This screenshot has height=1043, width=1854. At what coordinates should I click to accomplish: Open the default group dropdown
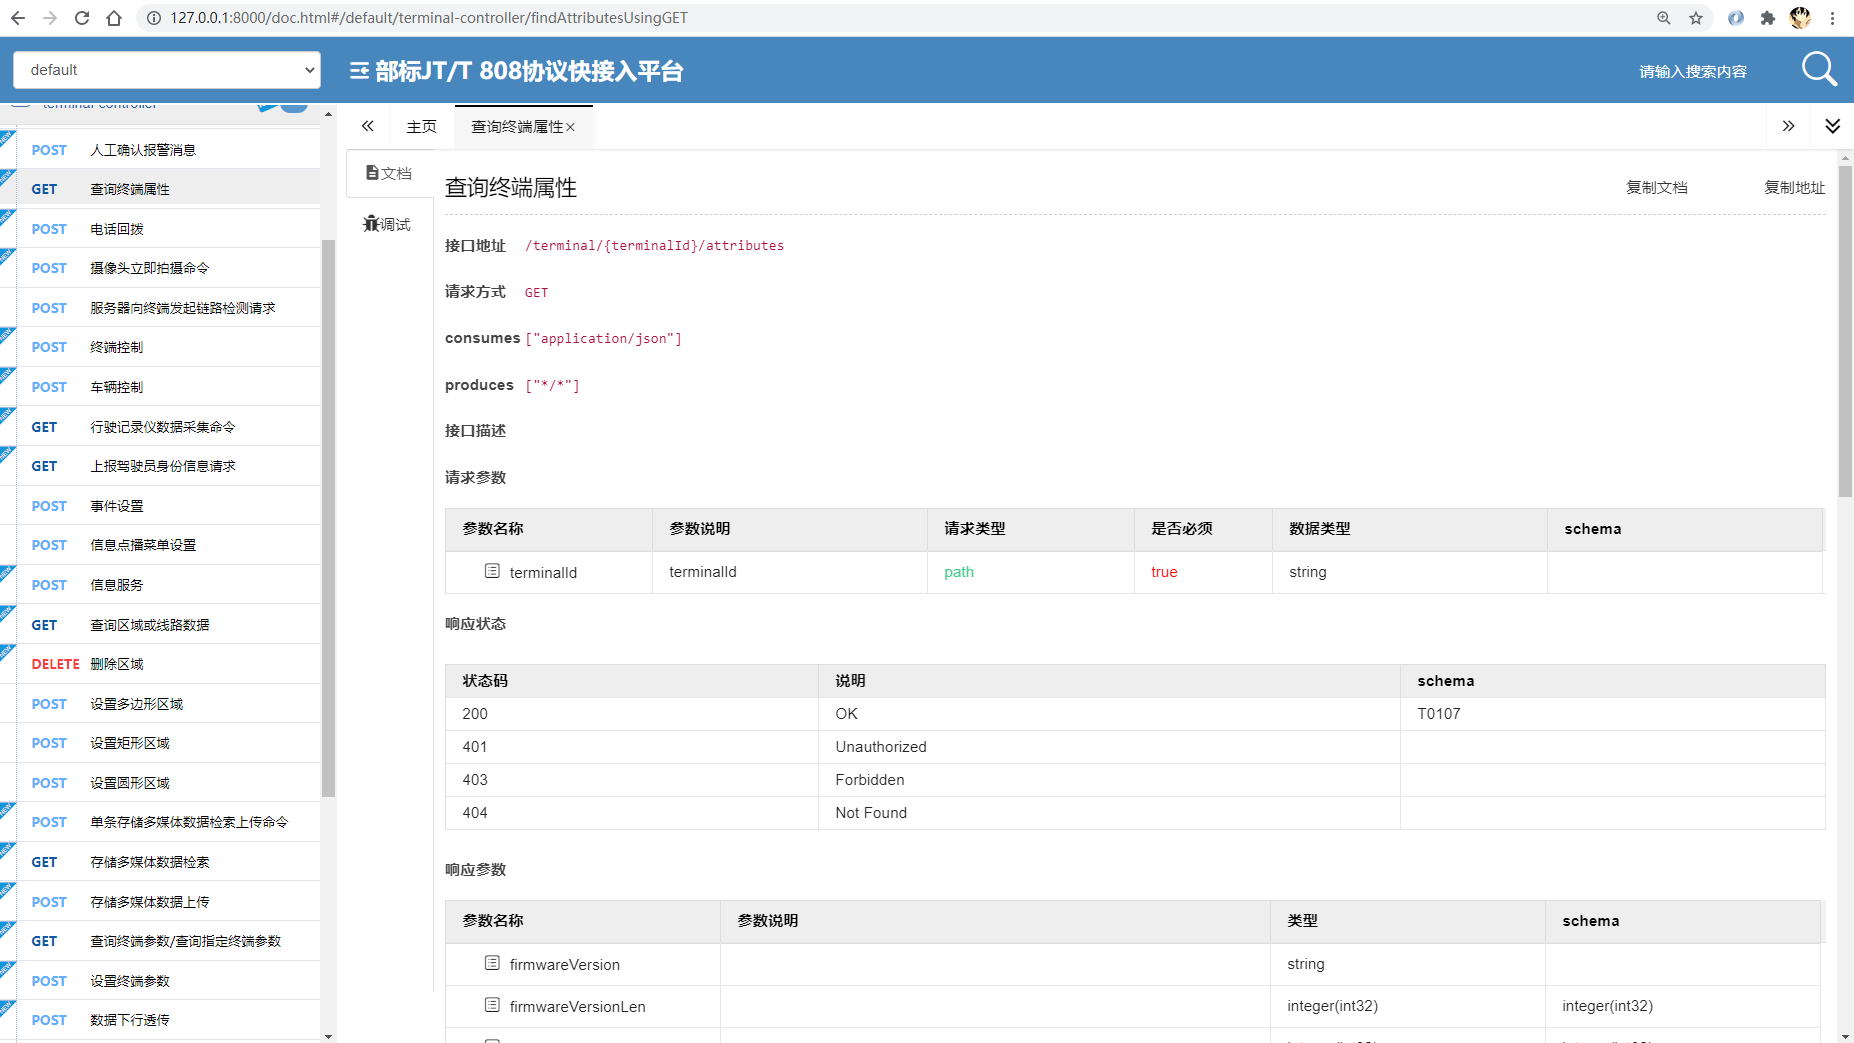pyautogui.click(x=167, y=70)
